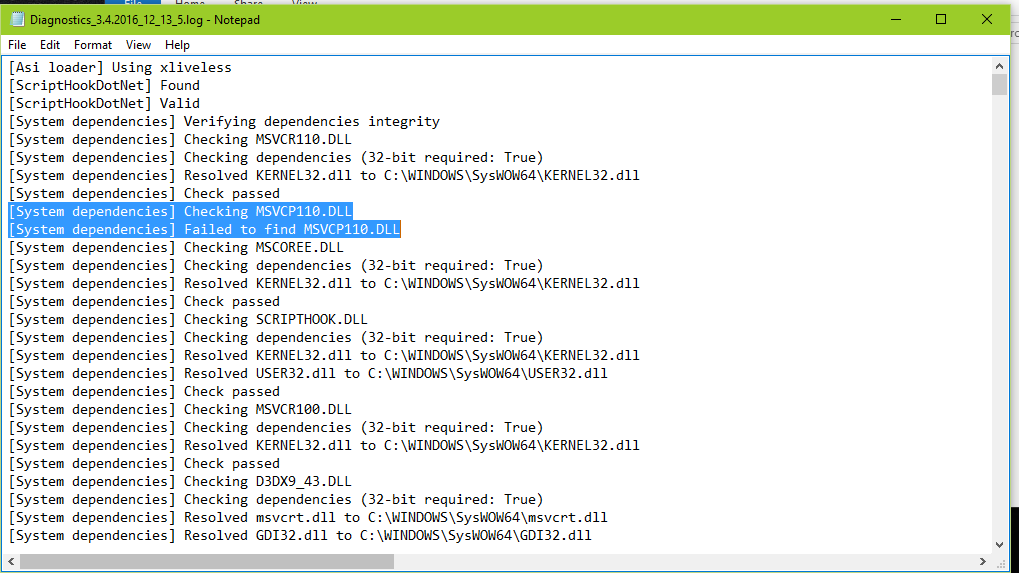Open the View menu
Image resolution: width=1019 pixels, height=573 pixels.
coord(138,45)
